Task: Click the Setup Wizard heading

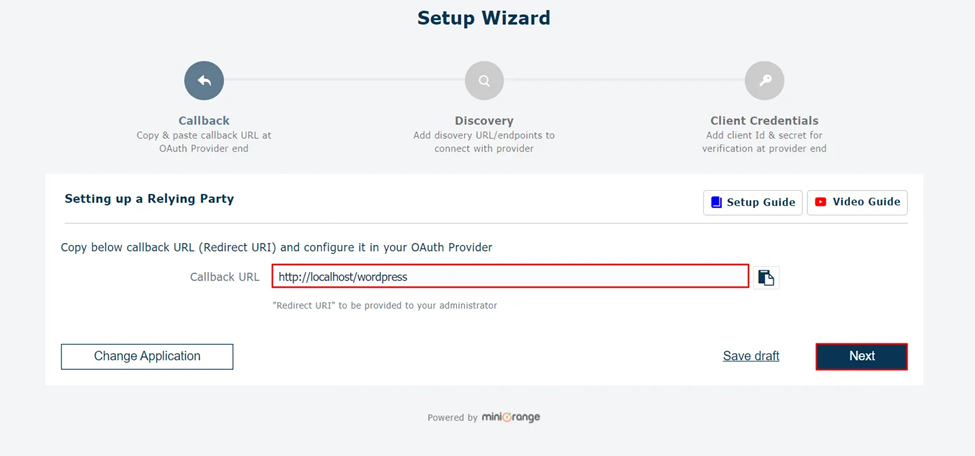Action: pos(484,17)
